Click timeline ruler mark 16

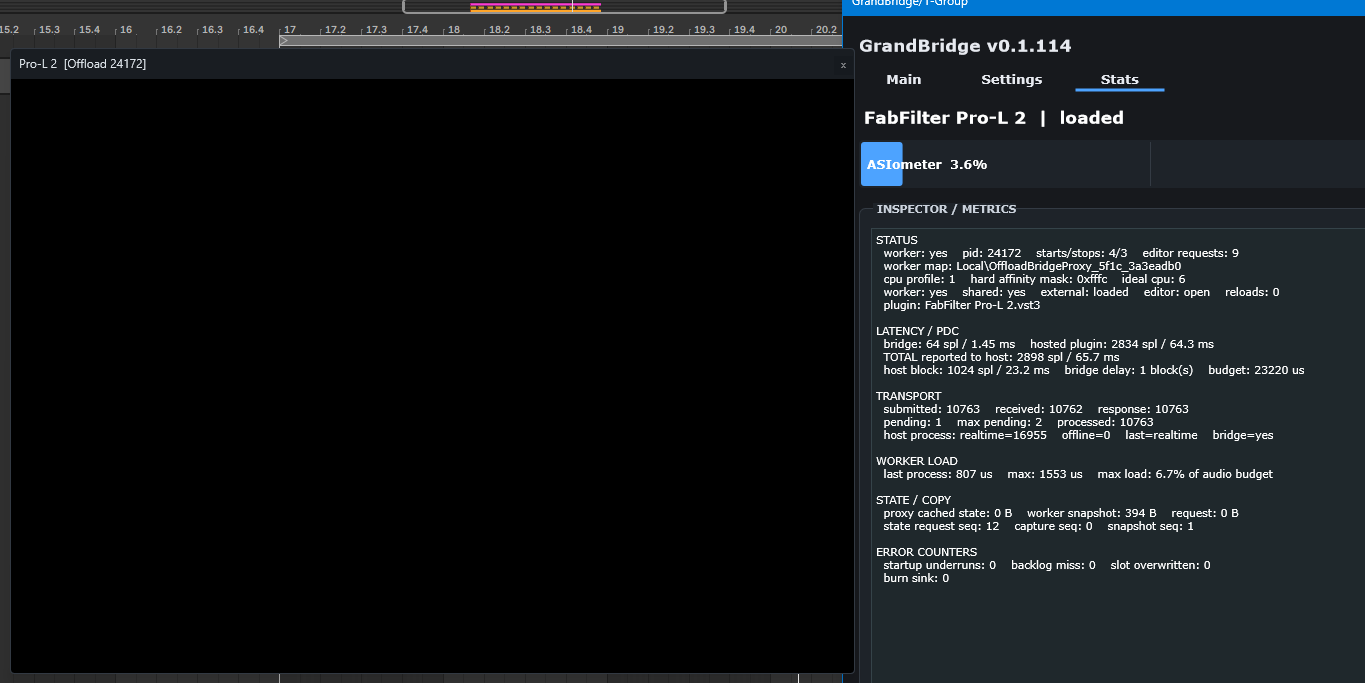(x=126, y=30)
